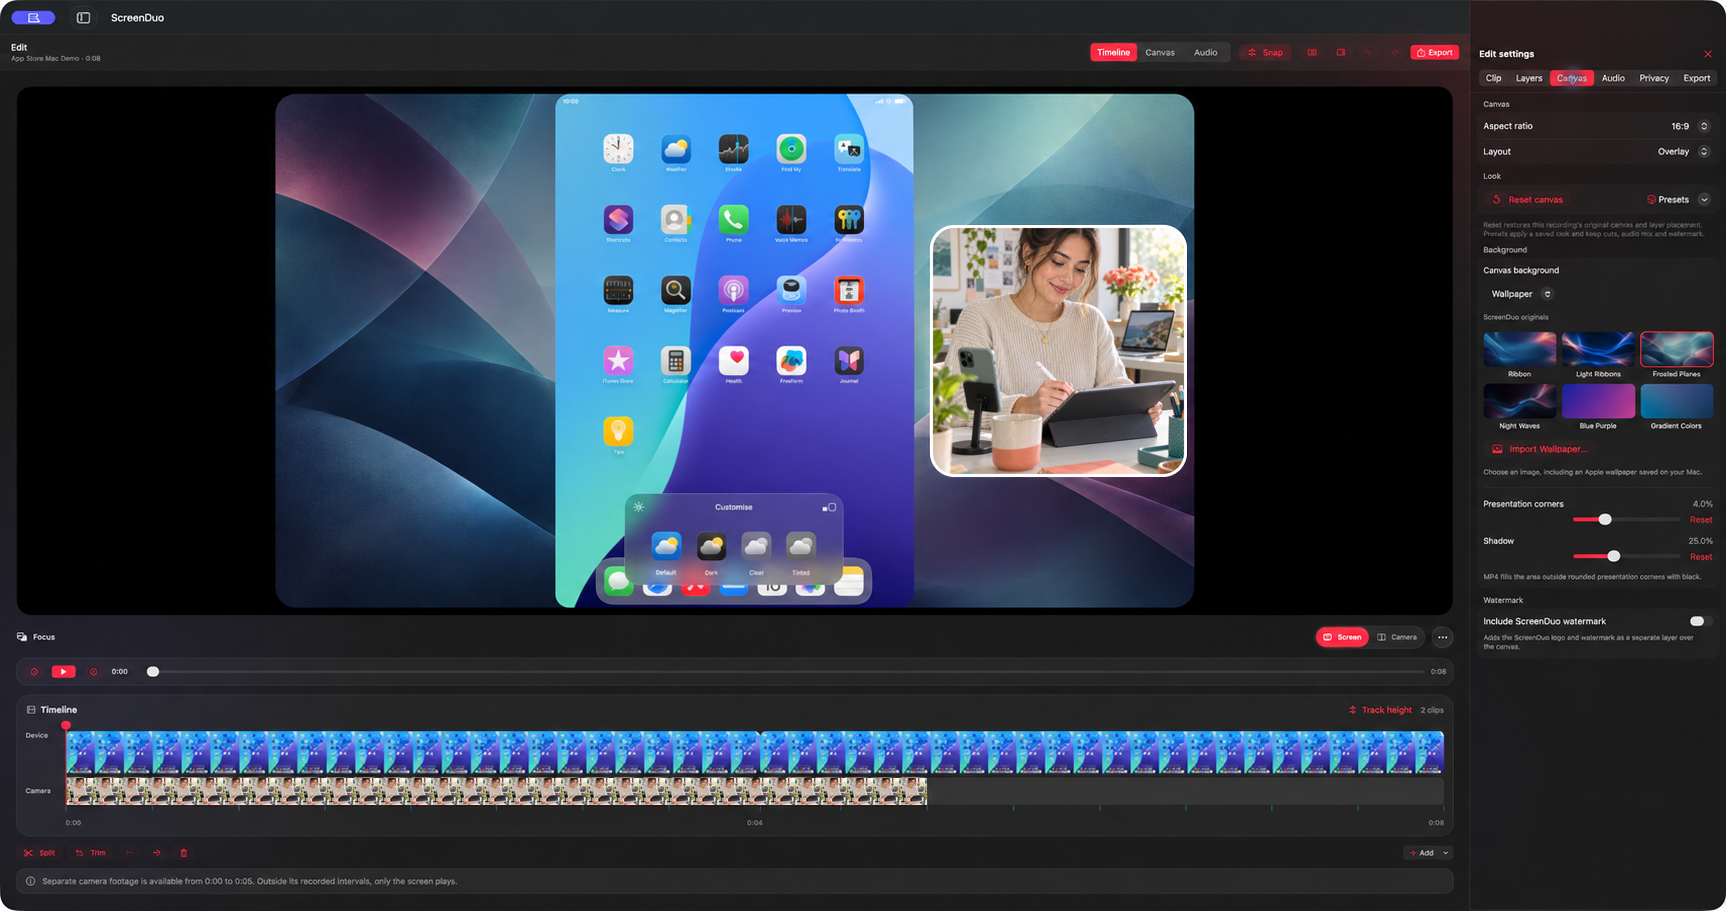Click the left arrow next to Trim
Image resolution: width=1726 pixels, height=911 pixels.
click(x=130, y=853)
